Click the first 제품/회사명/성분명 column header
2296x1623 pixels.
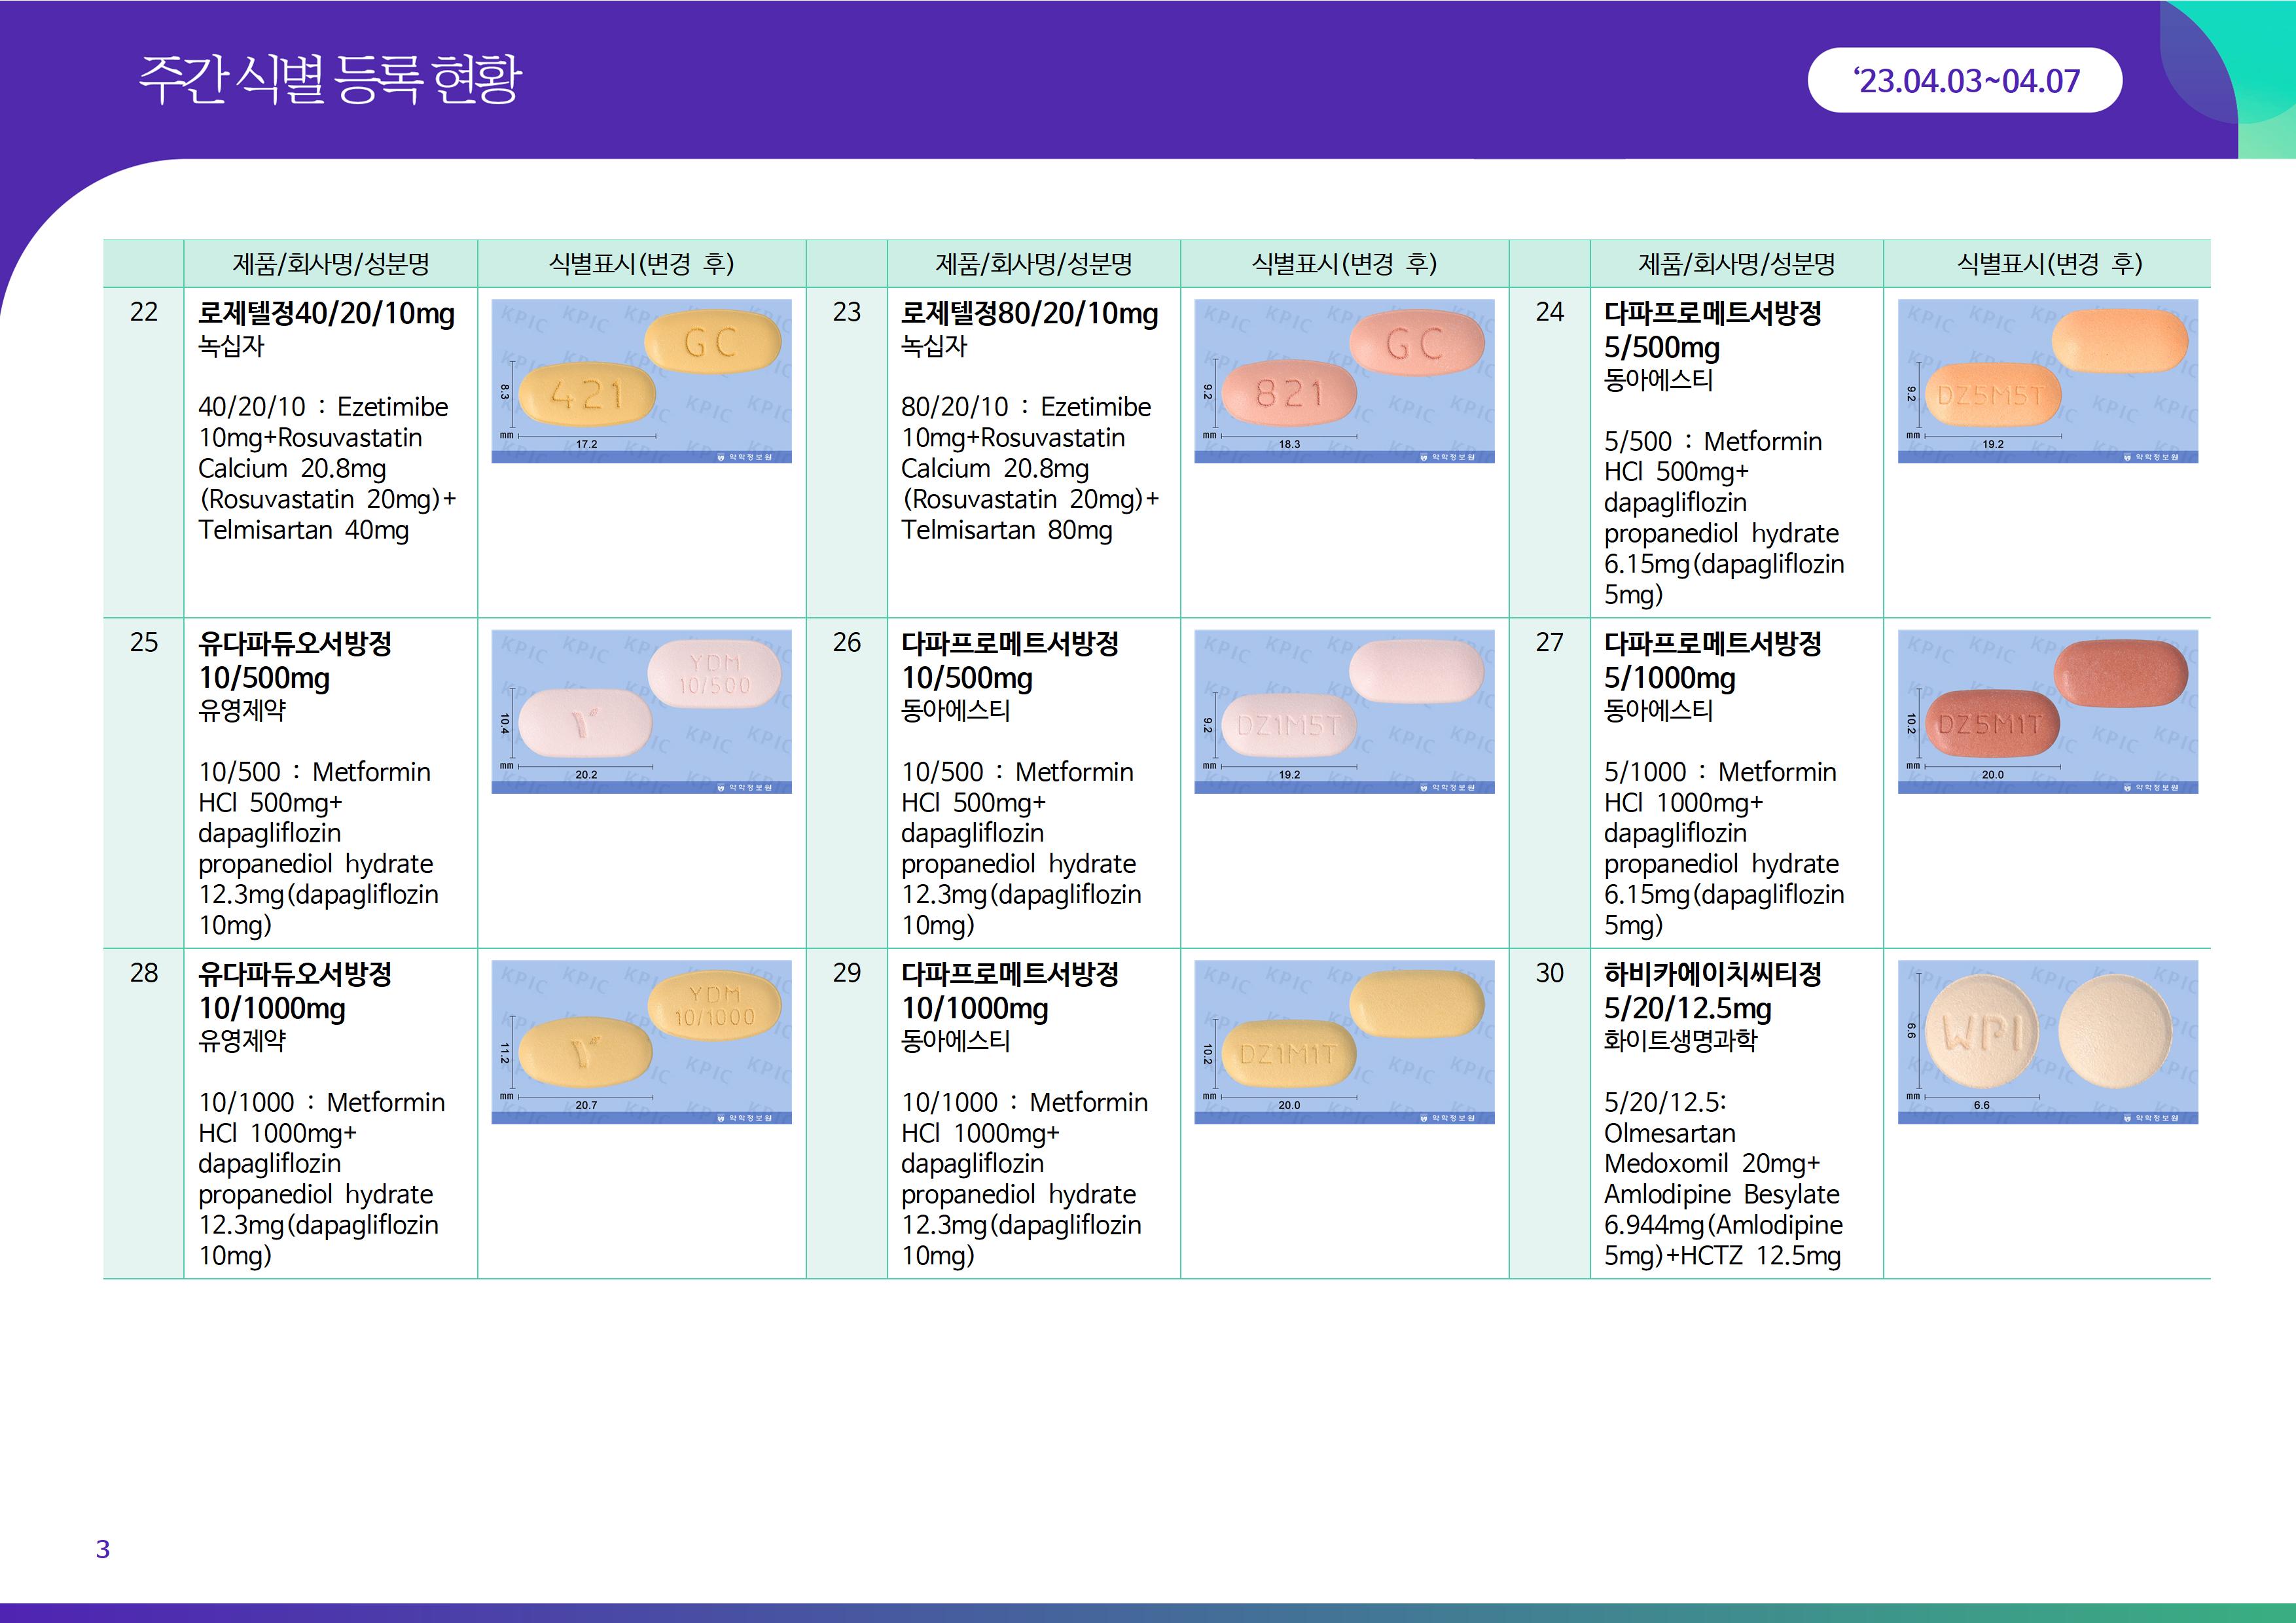[330, 264]
